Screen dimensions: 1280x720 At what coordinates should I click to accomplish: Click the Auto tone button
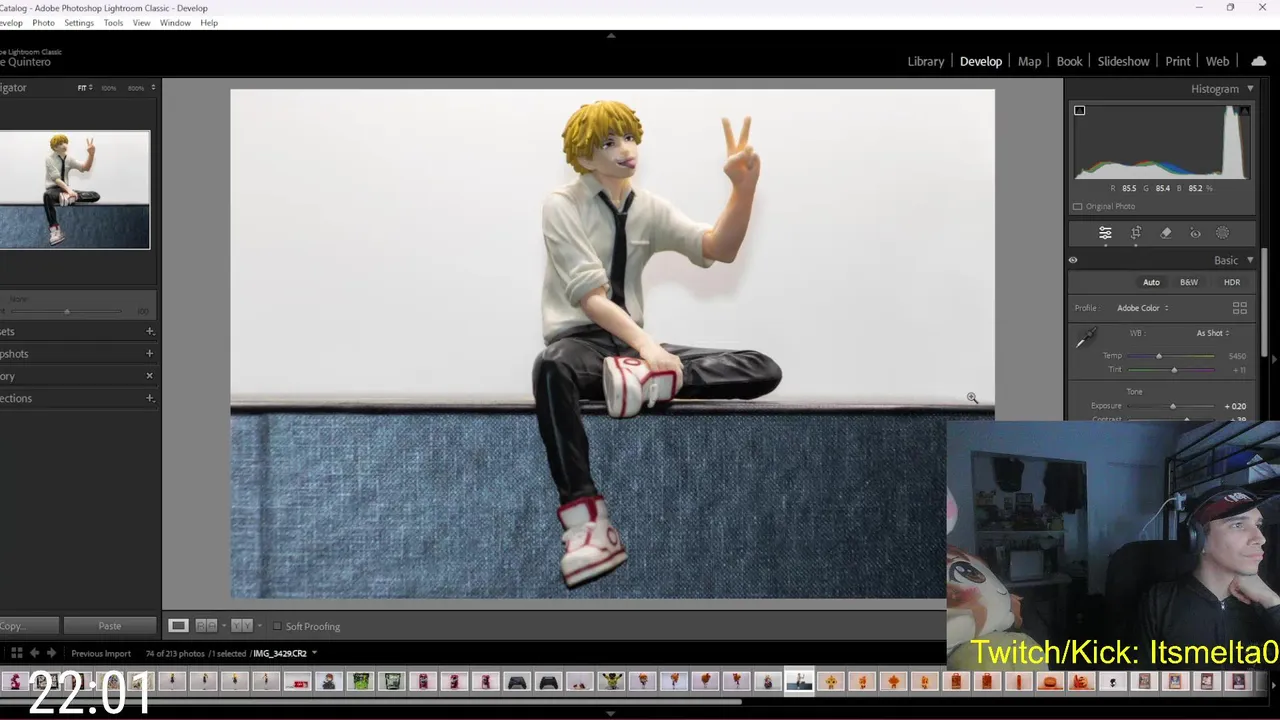click(1151, 282)
